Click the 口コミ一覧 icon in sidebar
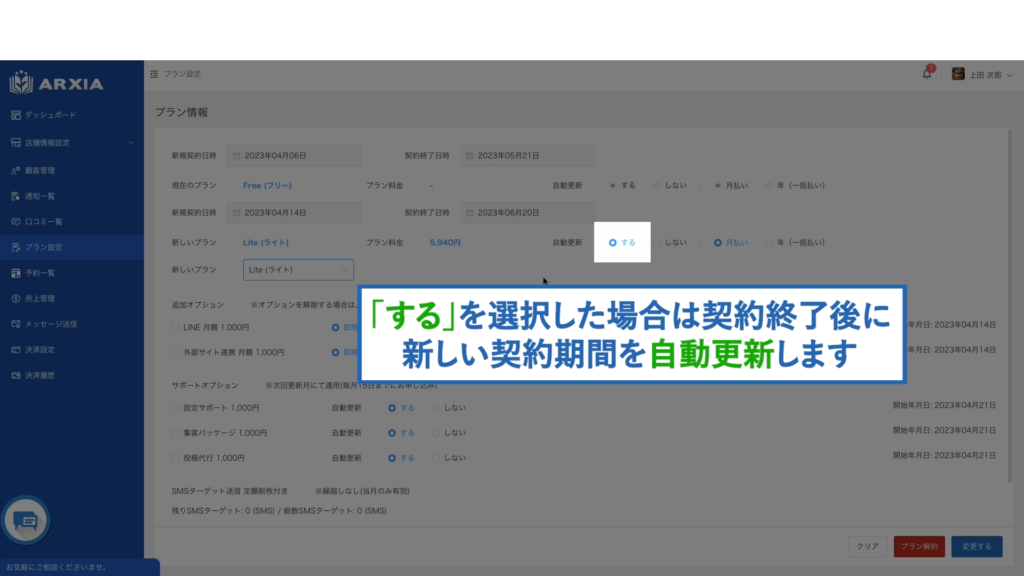The height and width of the screenshot is (576, 1024). click(x=15, y=221)
